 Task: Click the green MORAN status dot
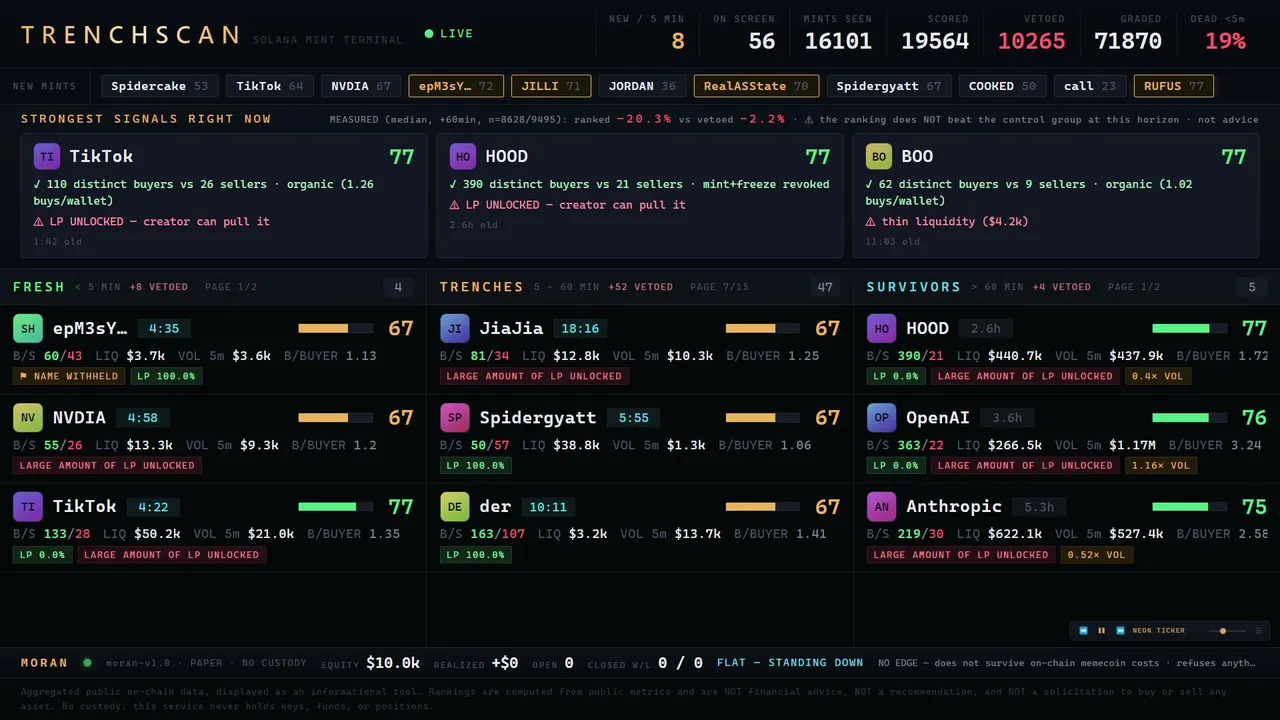tap(87, 662)
